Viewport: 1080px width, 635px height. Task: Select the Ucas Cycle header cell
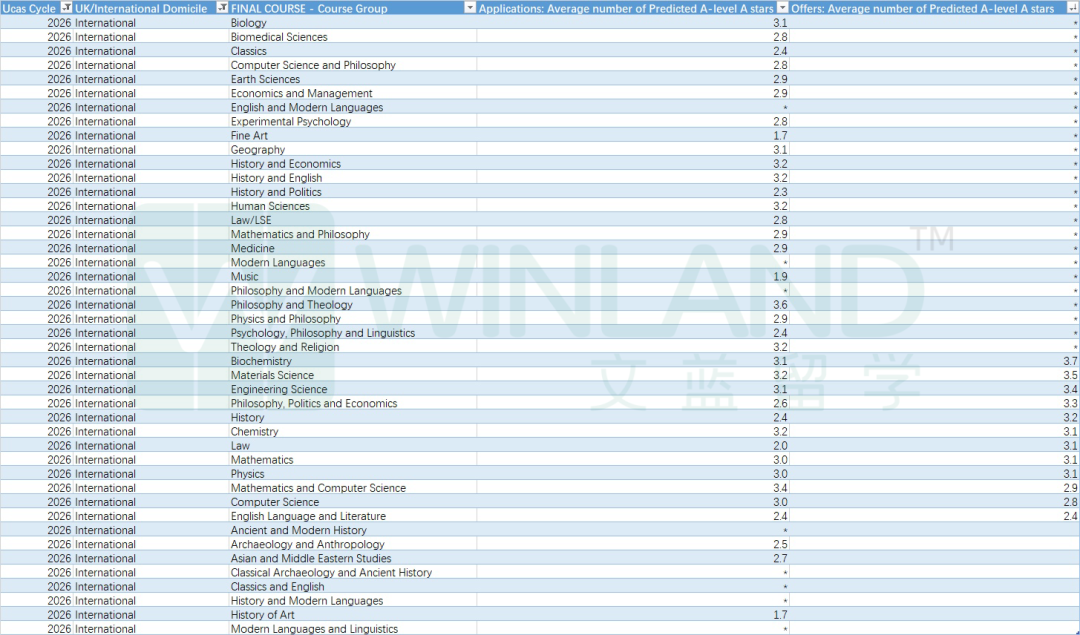pyautogui.click(x=37, y=8)
